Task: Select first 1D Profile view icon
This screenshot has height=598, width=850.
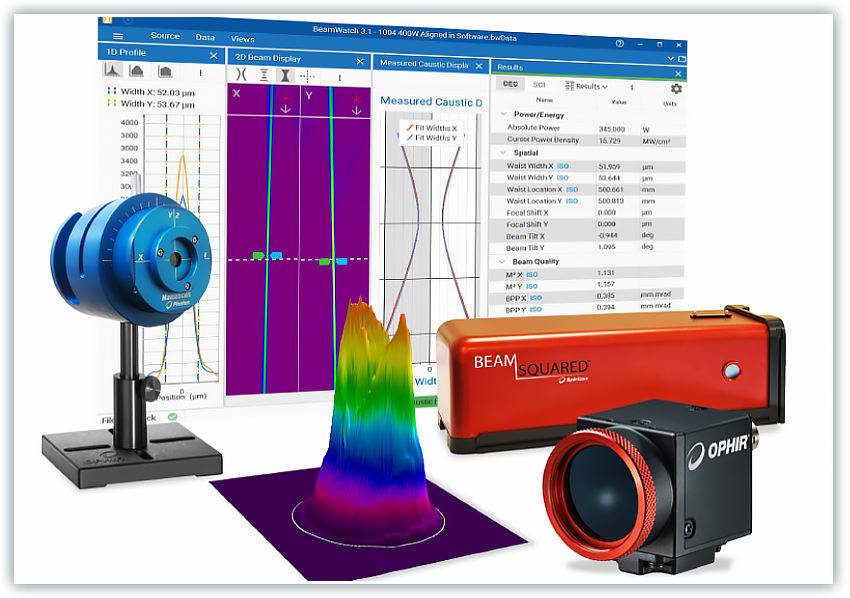Action: (113, 71)
